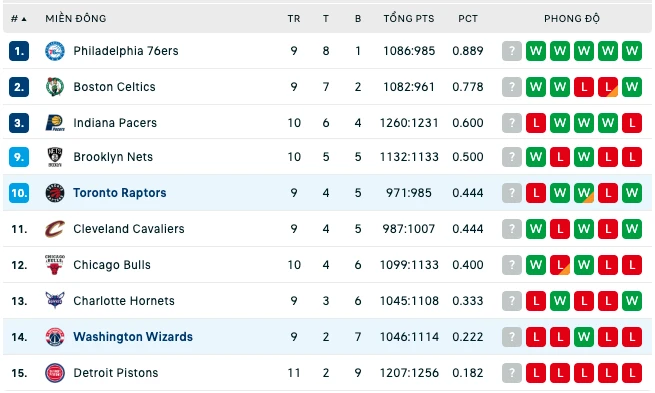Click the rank 1 badge for Philadelphia
655x393 pixels.
point(19,51)
